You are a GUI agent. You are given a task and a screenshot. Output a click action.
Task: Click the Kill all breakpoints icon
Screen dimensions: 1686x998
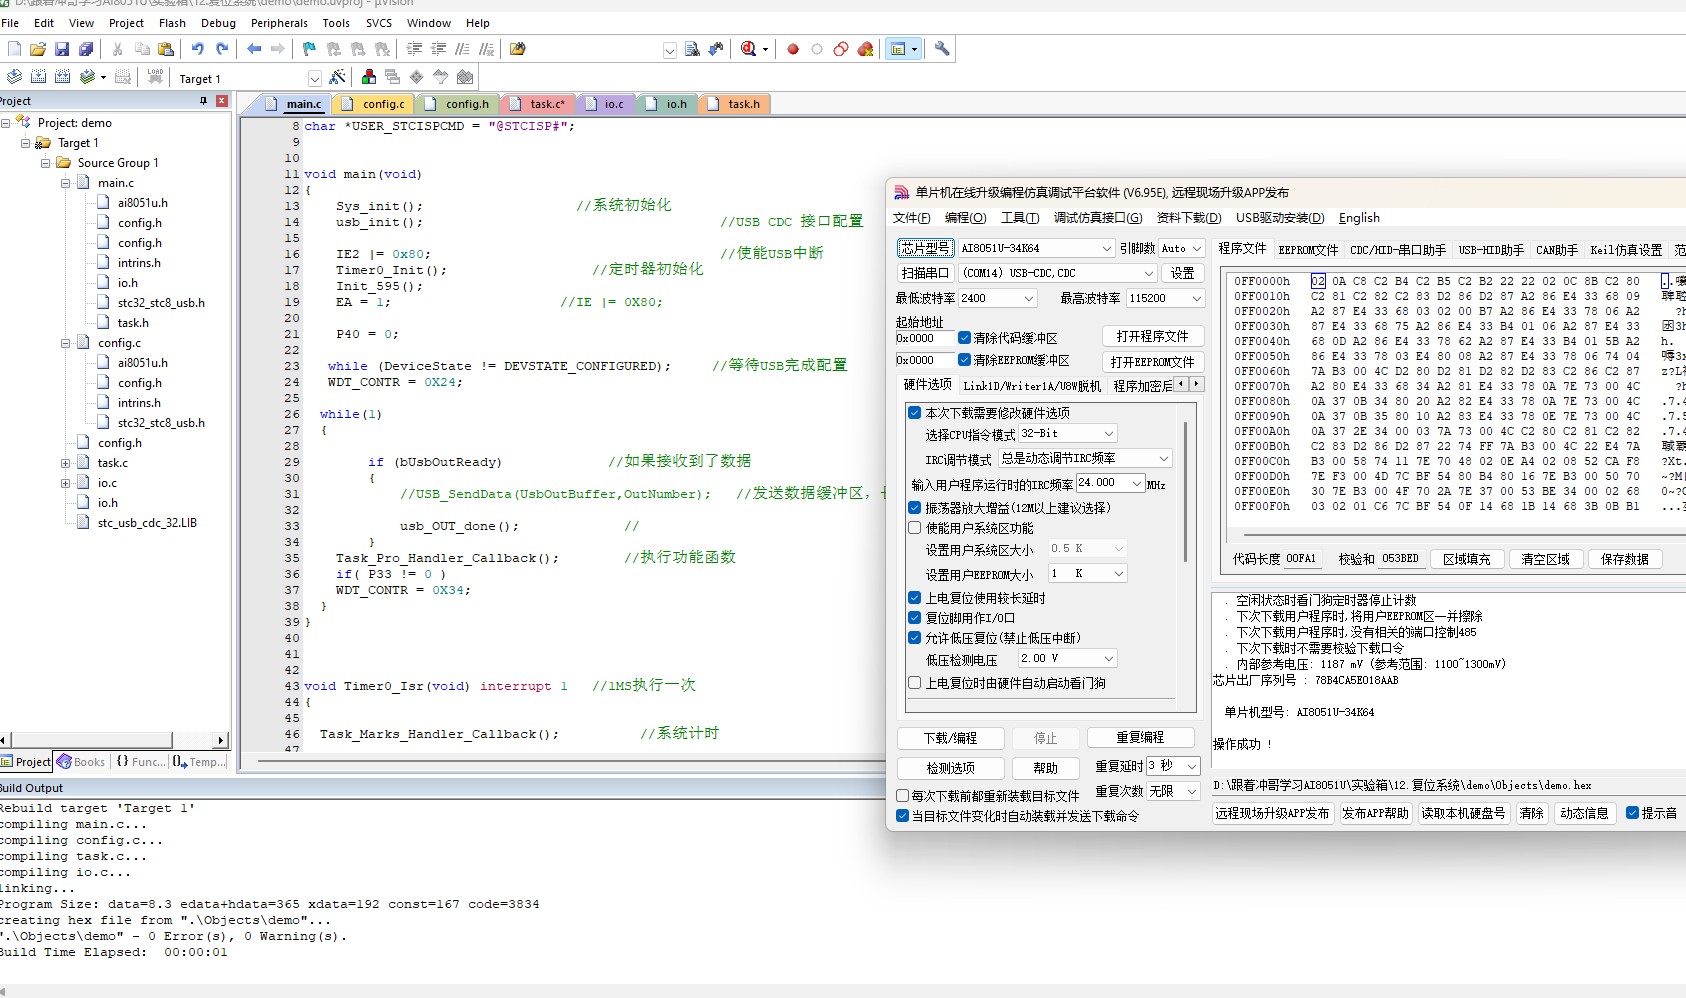click(866, 49)
